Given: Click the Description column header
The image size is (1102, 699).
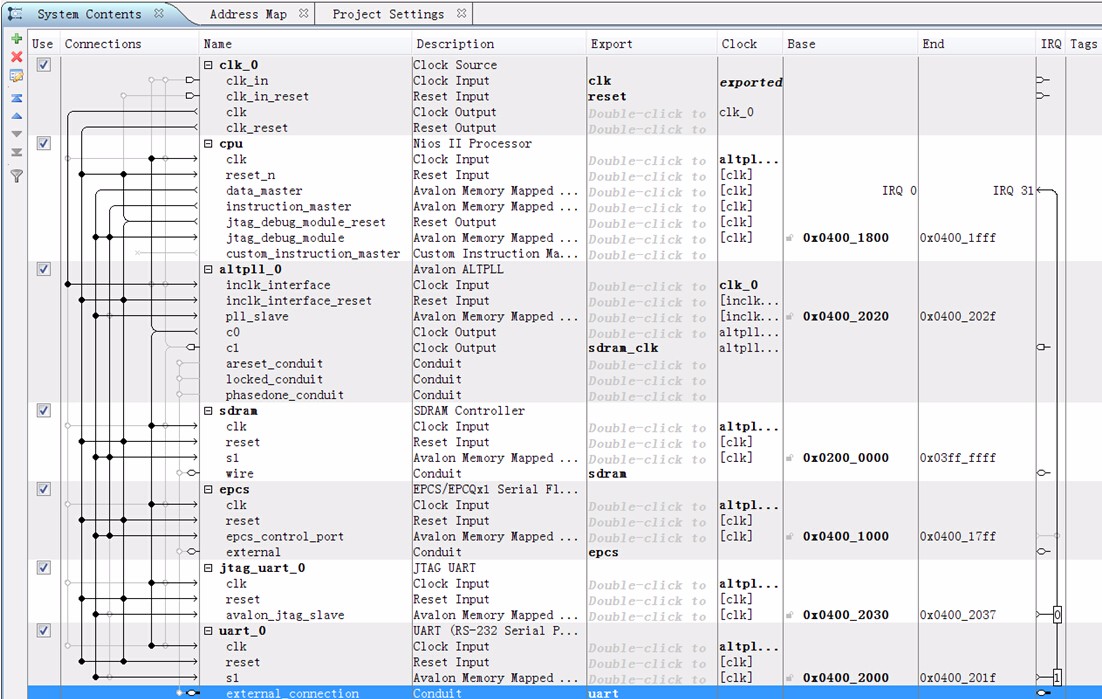Looking at the screenshot, I should coord(455,44).
